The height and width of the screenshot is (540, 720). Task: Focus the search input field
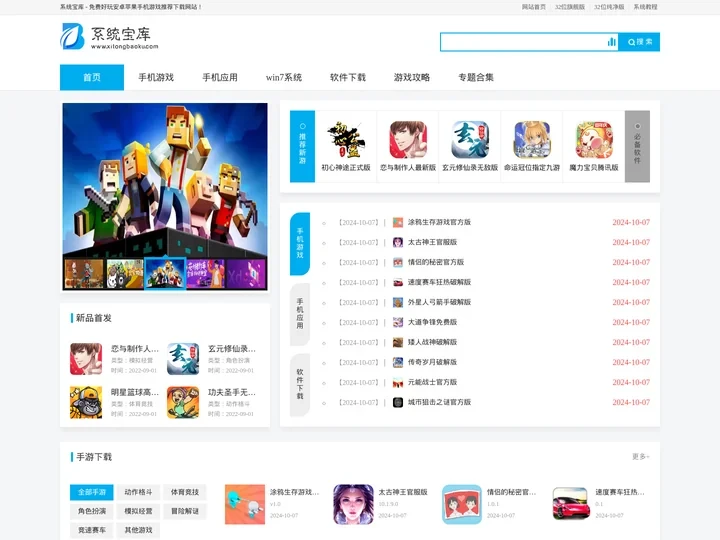[523, 42]
